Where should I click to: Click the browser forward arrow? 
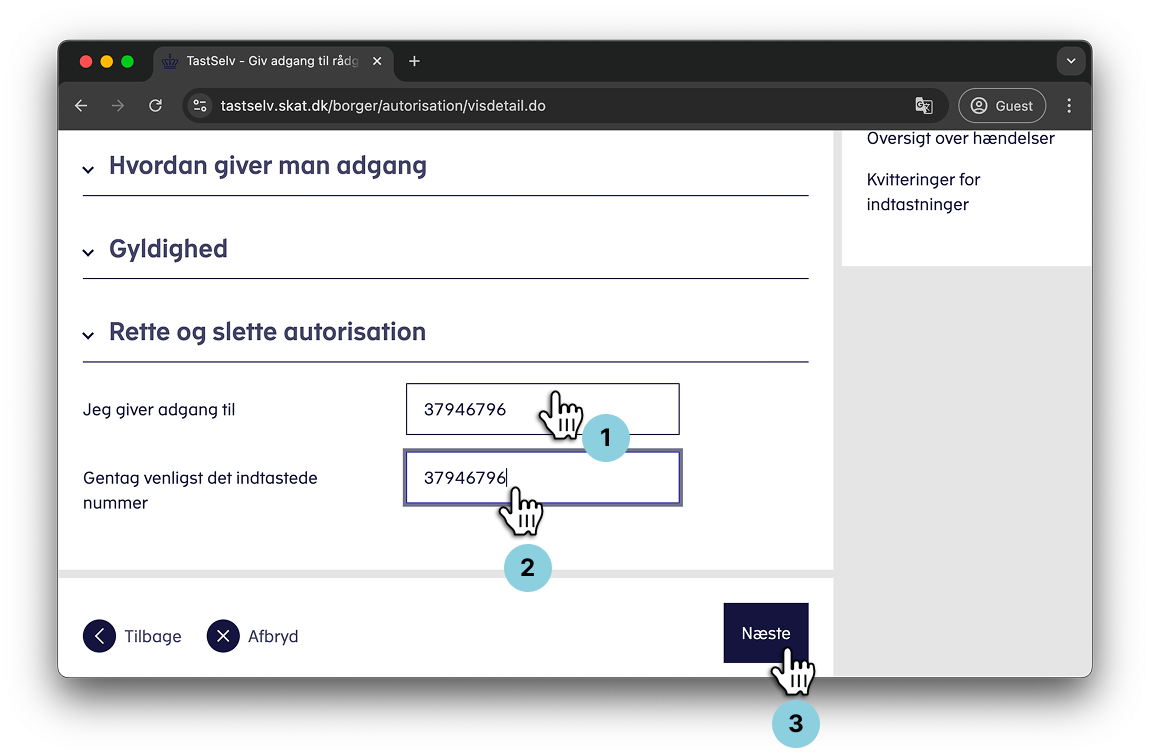pos(118,106)
